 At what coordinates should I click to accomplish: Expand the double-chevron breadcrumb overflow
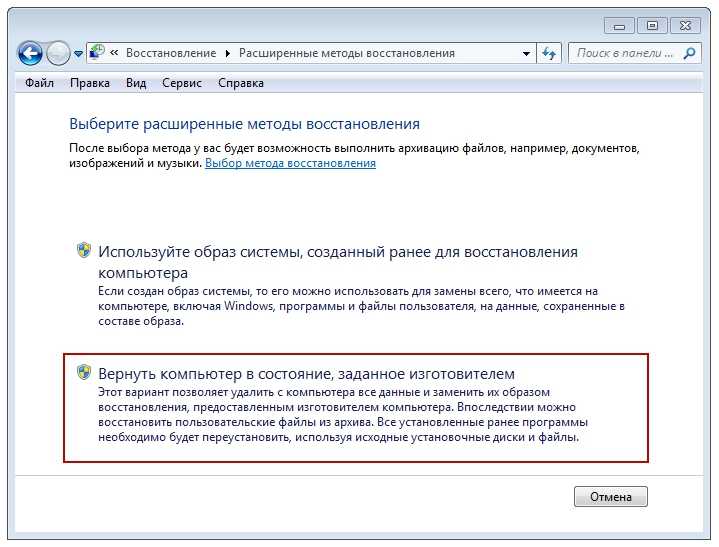[x=114, y=53]
